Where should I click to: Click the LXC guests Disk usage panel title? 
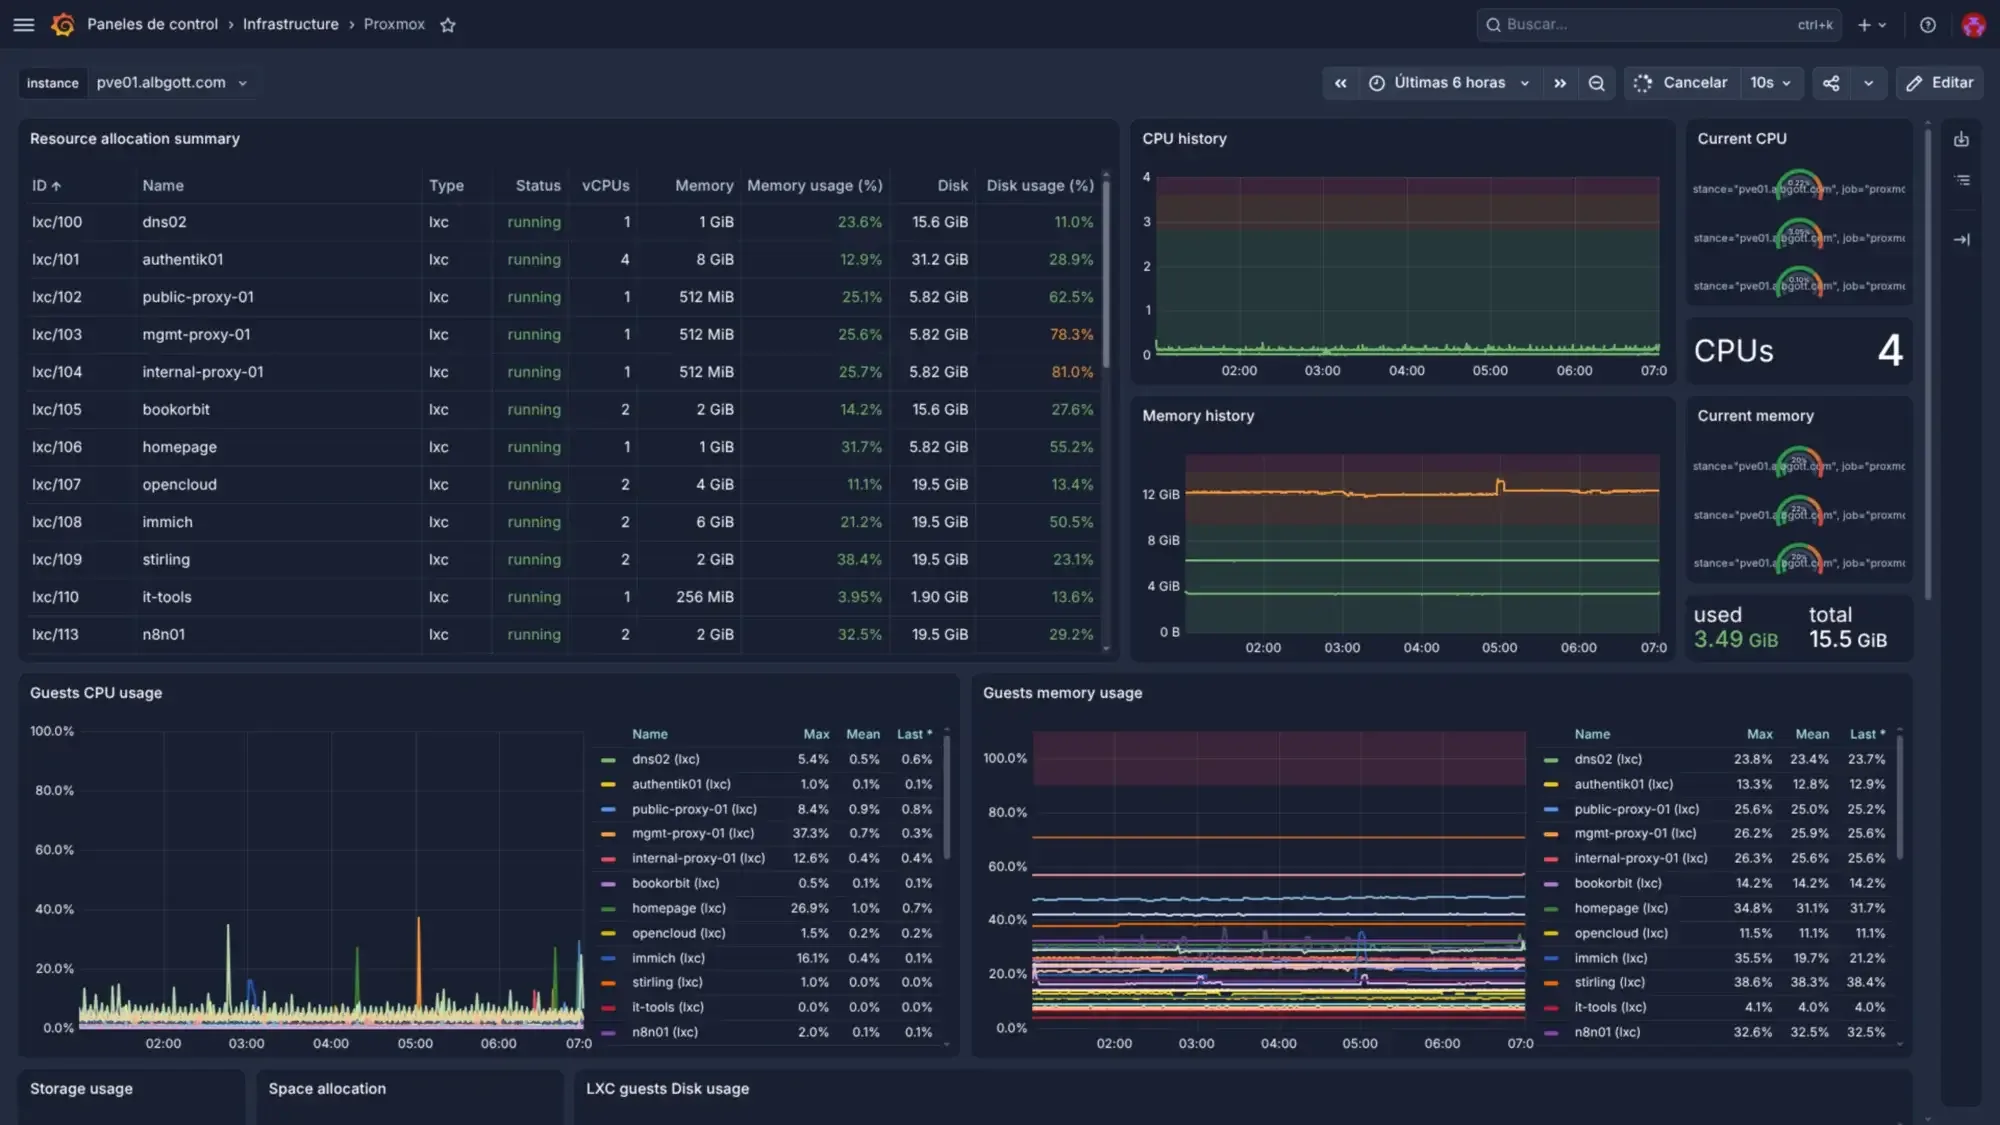click(x=667, y=1089)
